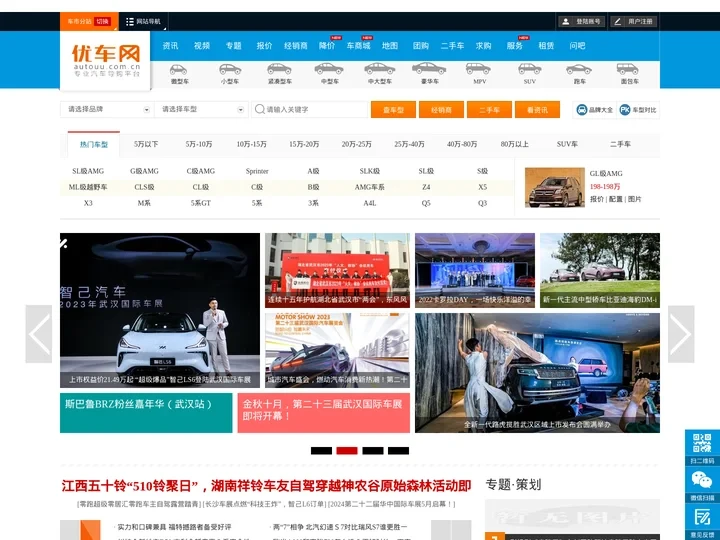720x540 pixels.
Task: Open the A4L model link
Action: 370,203
